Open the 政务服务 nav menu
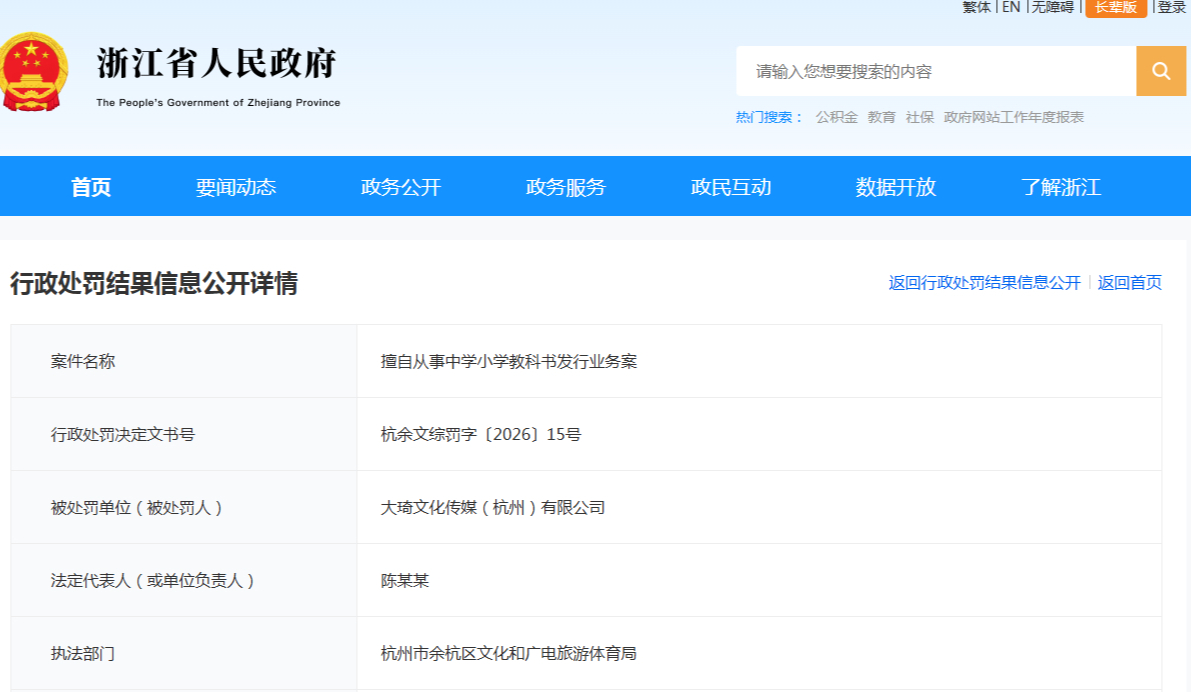This screenshot has width=1191, height=692. tap(566, 187)
